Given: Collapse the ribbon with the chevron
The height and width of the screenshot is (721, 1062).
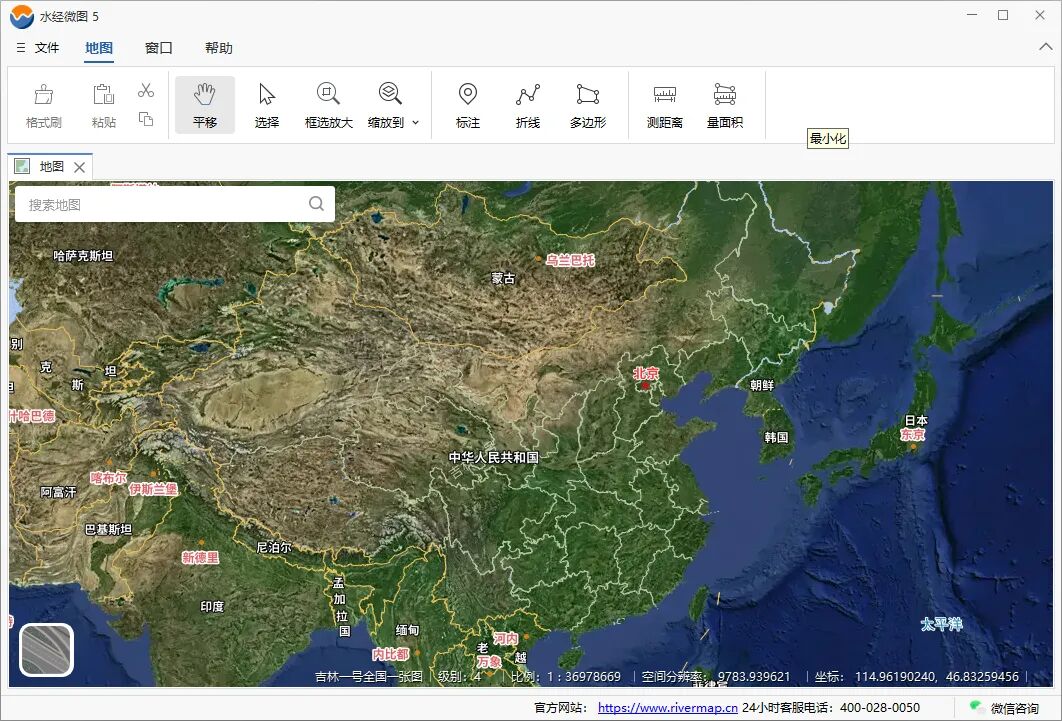Looking at the screenshot, I should pyautogui.click(x=1045, y=47).
